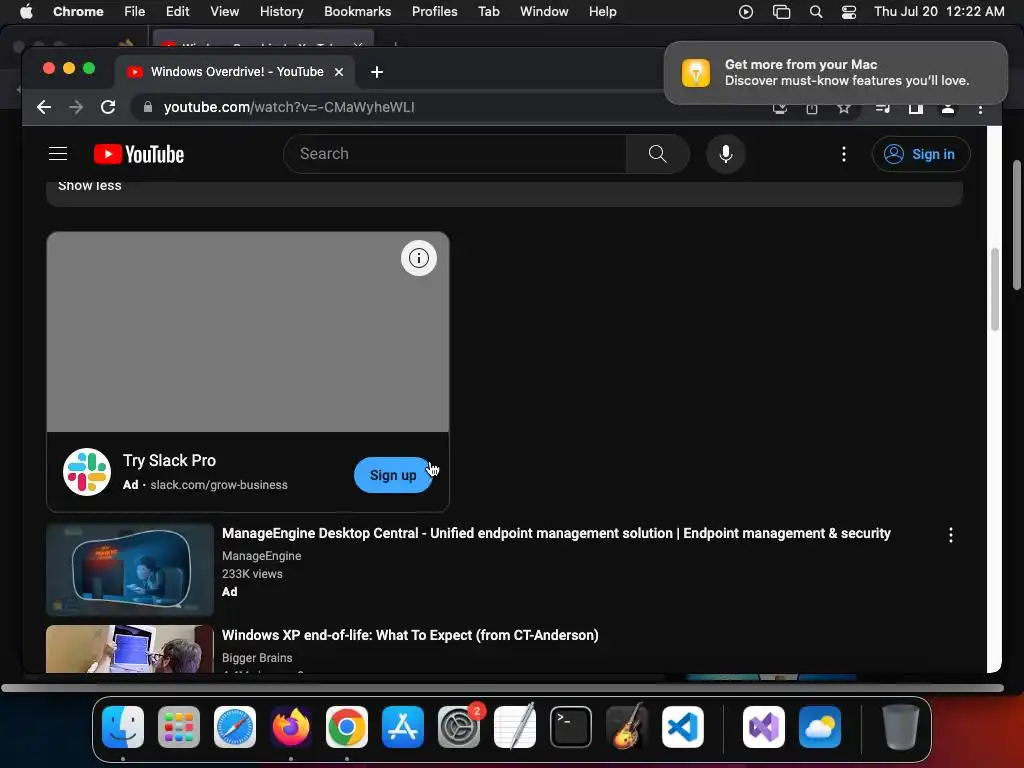The width and height of the screenshot is (1024, 768).
Task: Launch Safari from the Dock
Action: tap(235, 727)
